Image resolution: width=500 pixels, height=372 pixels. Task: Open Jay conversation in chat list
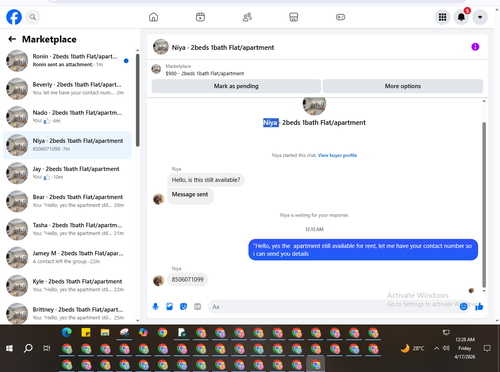67,173
